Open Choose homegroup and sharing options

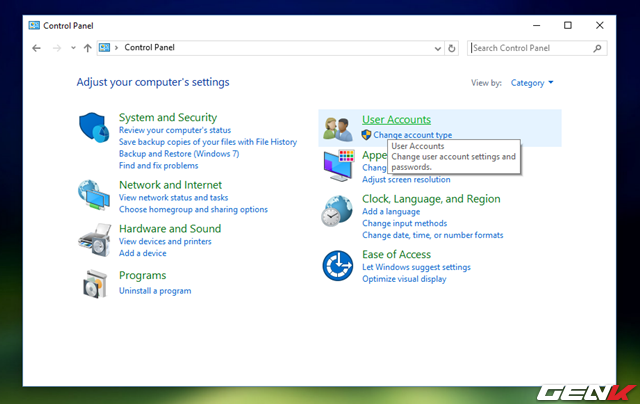pyautogui.click(x=193, y=209)
